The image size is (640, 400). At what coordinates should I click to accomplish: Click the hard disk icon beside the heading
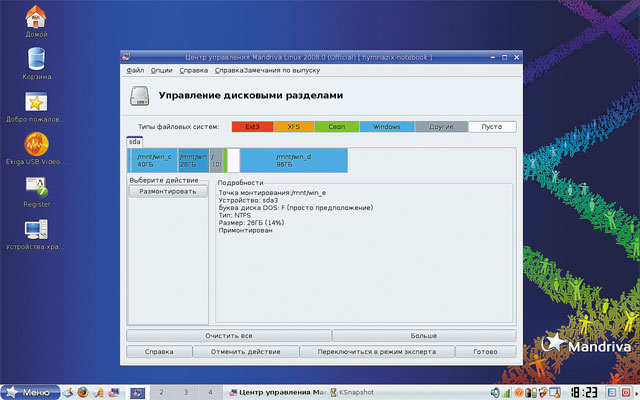coord(140,96)
